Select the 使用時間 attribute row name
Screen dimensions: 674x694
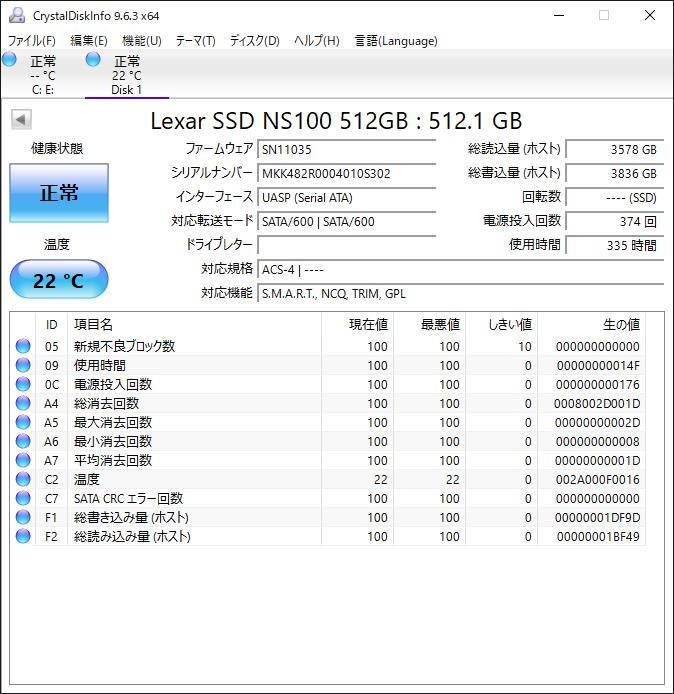100,365
